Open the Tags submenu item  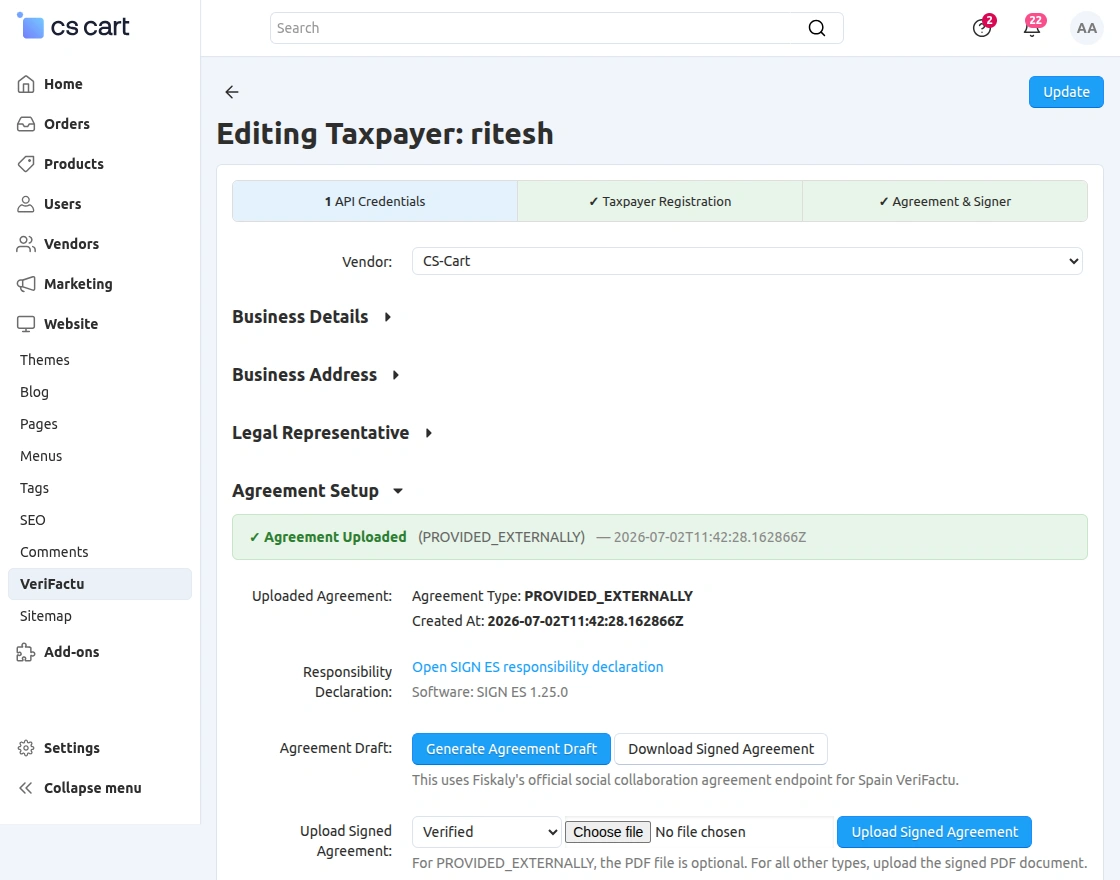[x=34, y=489]
